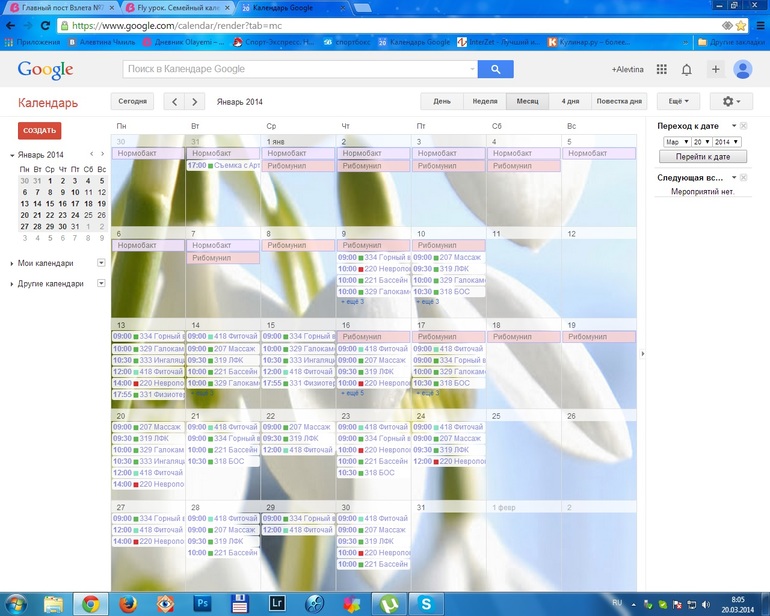Open the settings gear menu

click(730, 101)
